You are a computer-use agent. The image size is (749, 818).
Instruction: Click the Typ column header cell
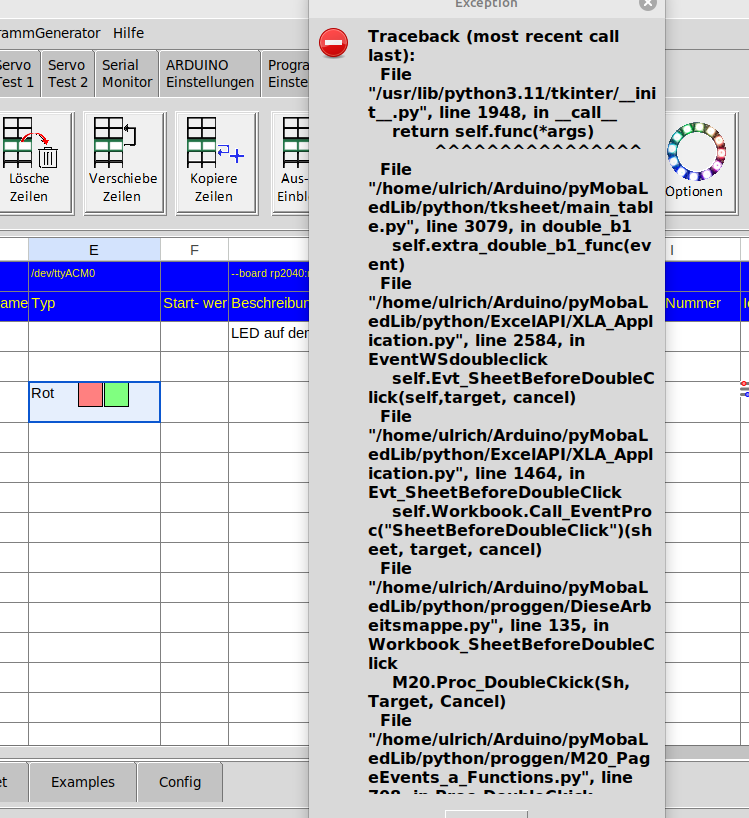click(x=94, y=303)
